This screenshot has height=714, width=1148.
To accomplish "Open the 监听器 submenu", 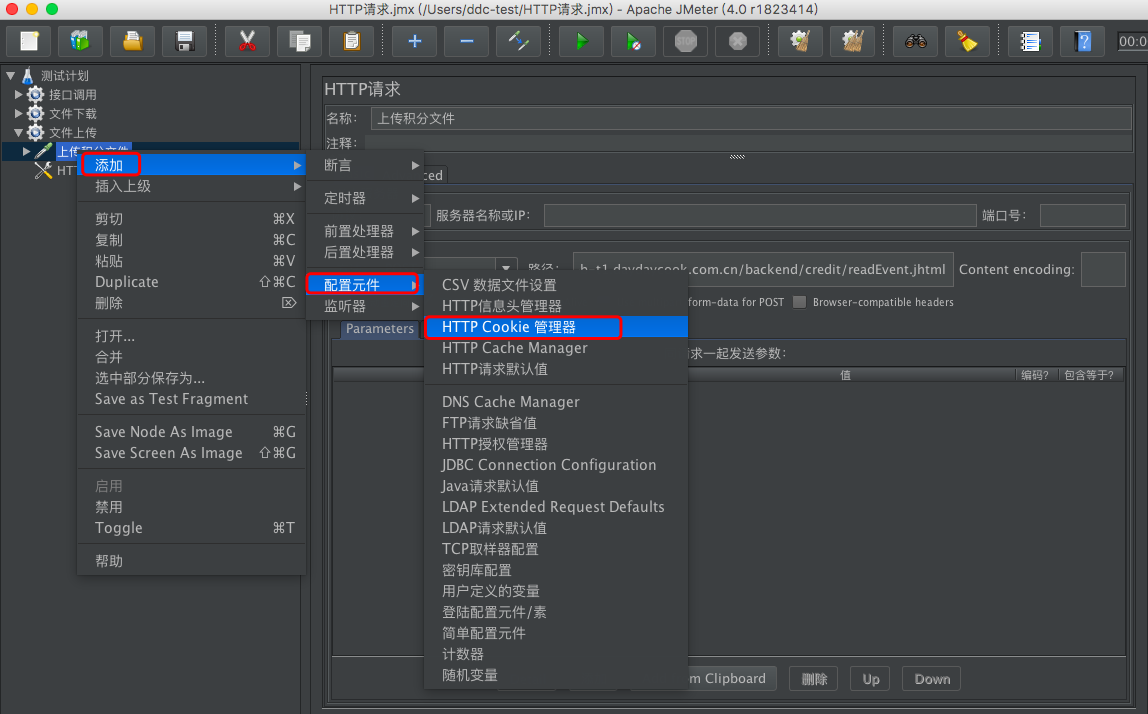I will click(365, 306).
